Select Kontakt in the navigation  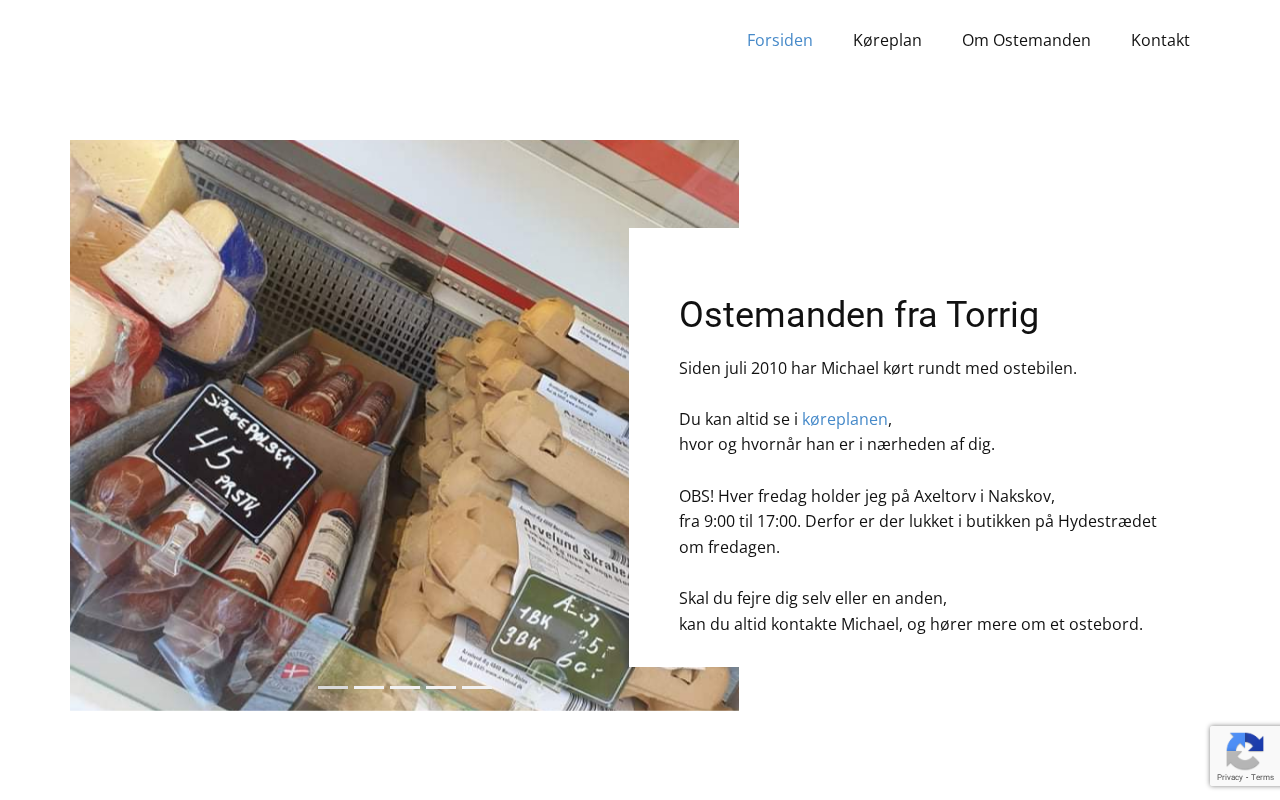[1160, 40]
